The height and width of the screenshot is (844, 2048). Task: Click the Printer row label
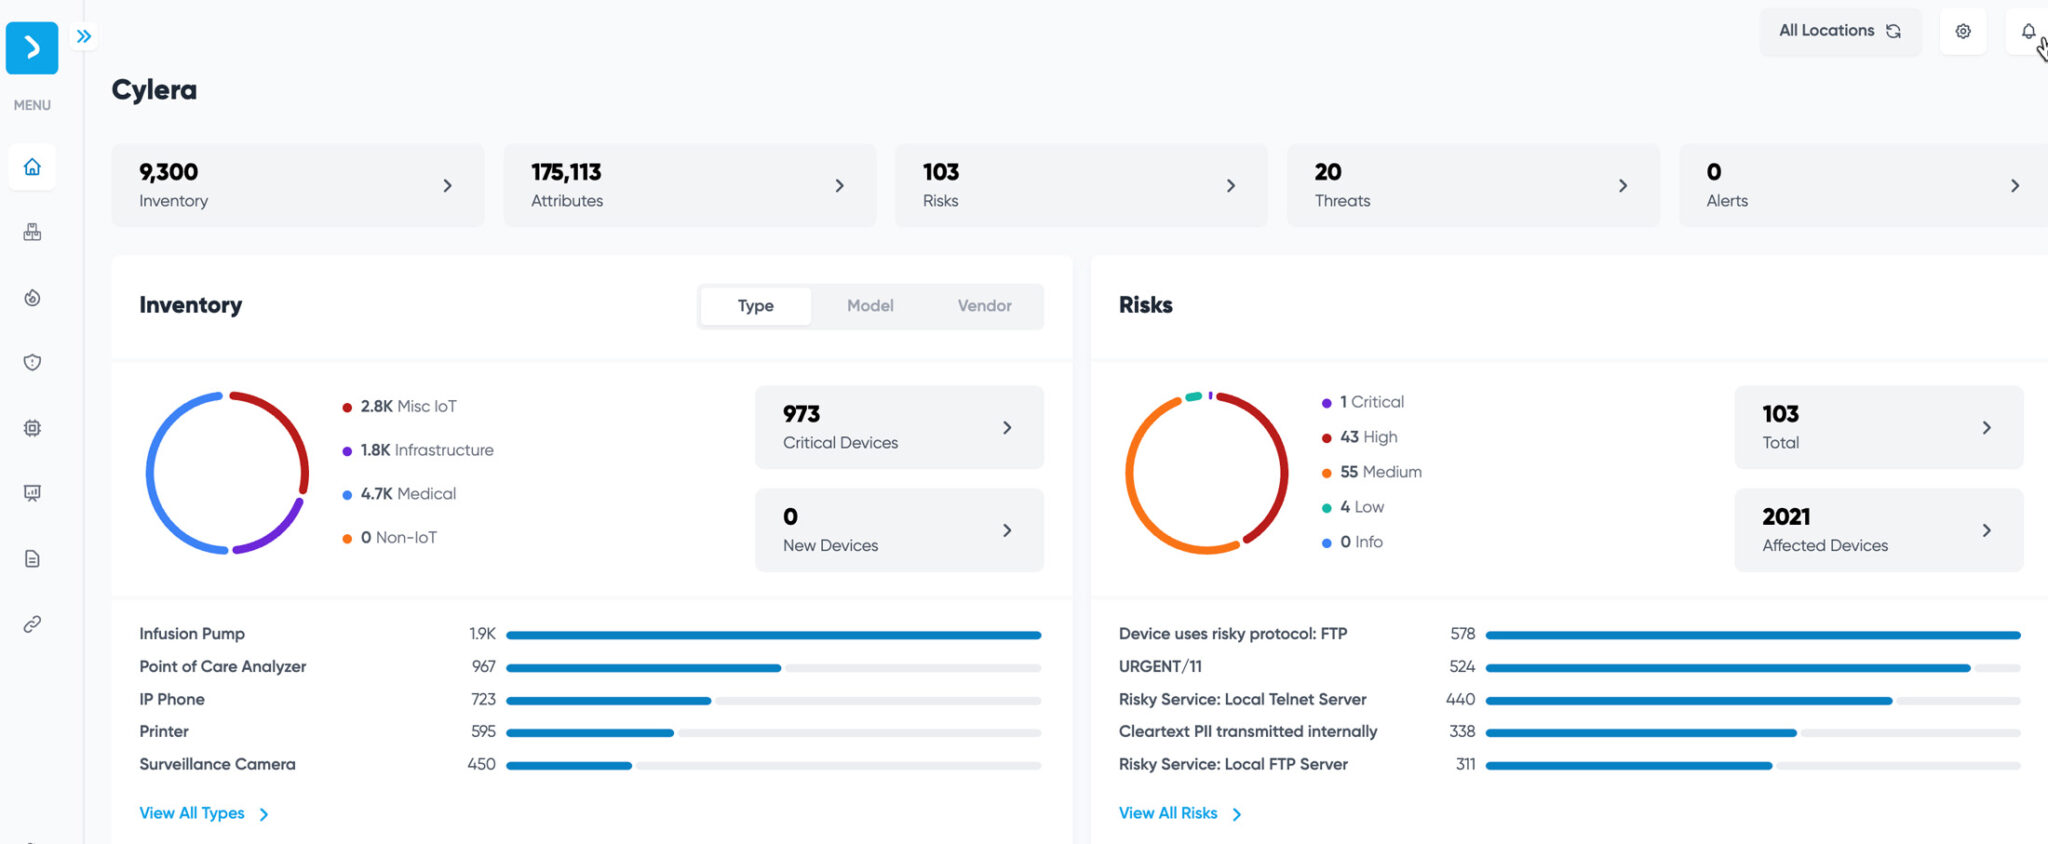coord(164,731)
